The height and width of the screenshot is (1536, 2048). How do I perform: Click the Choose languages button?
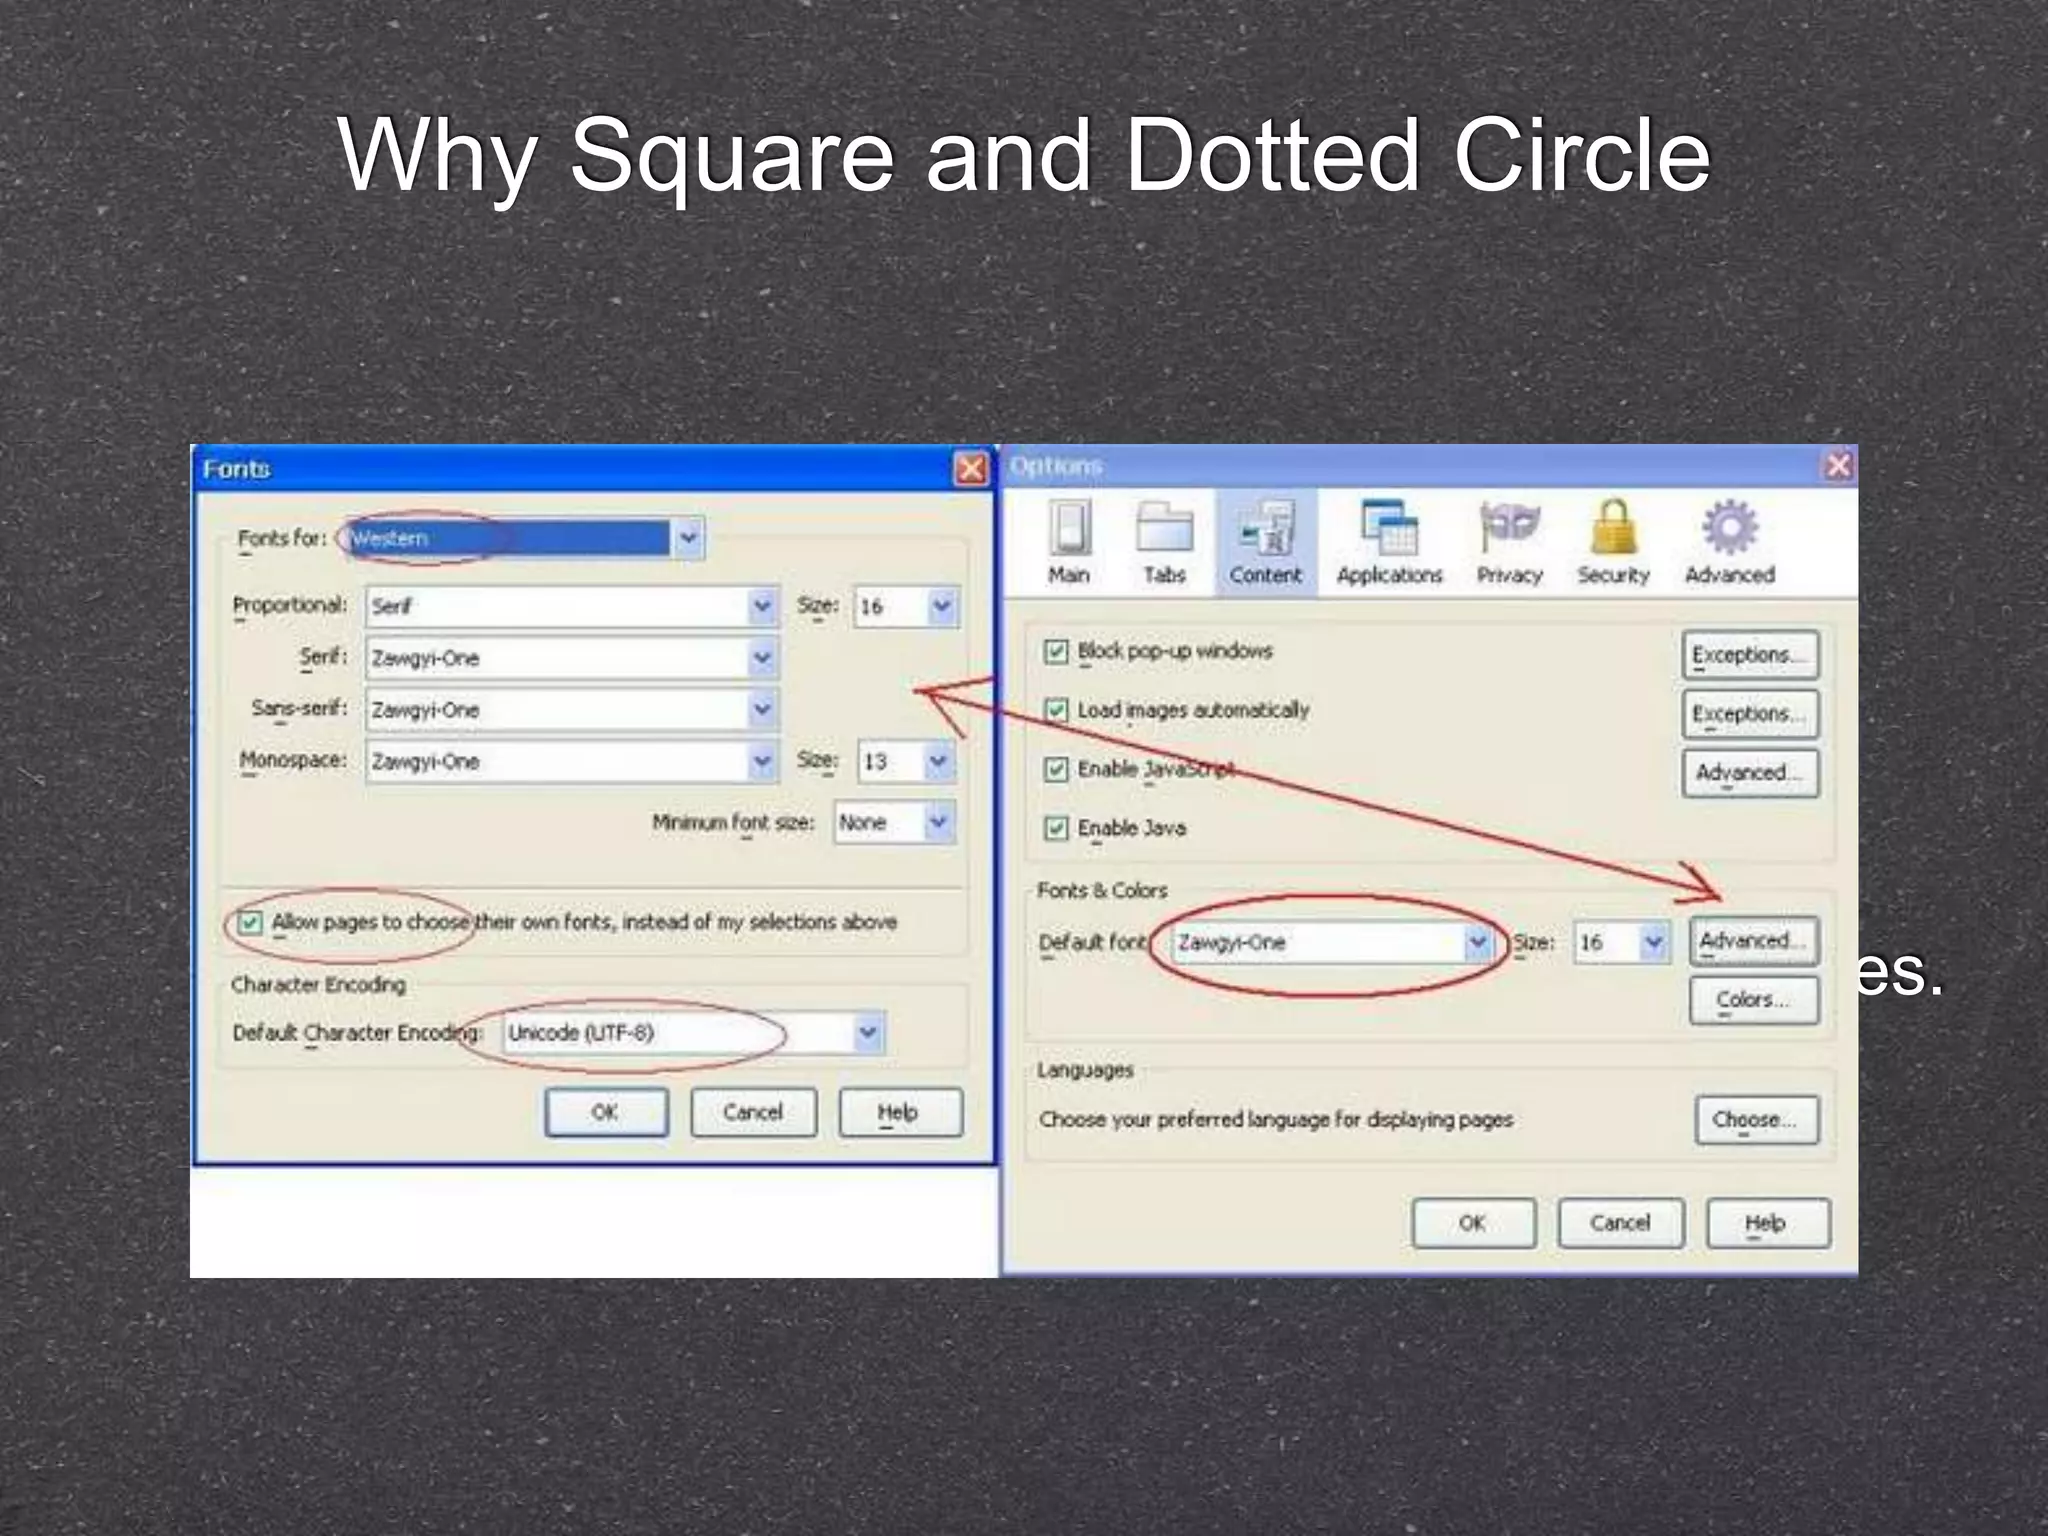(x=1757, y=1120)
